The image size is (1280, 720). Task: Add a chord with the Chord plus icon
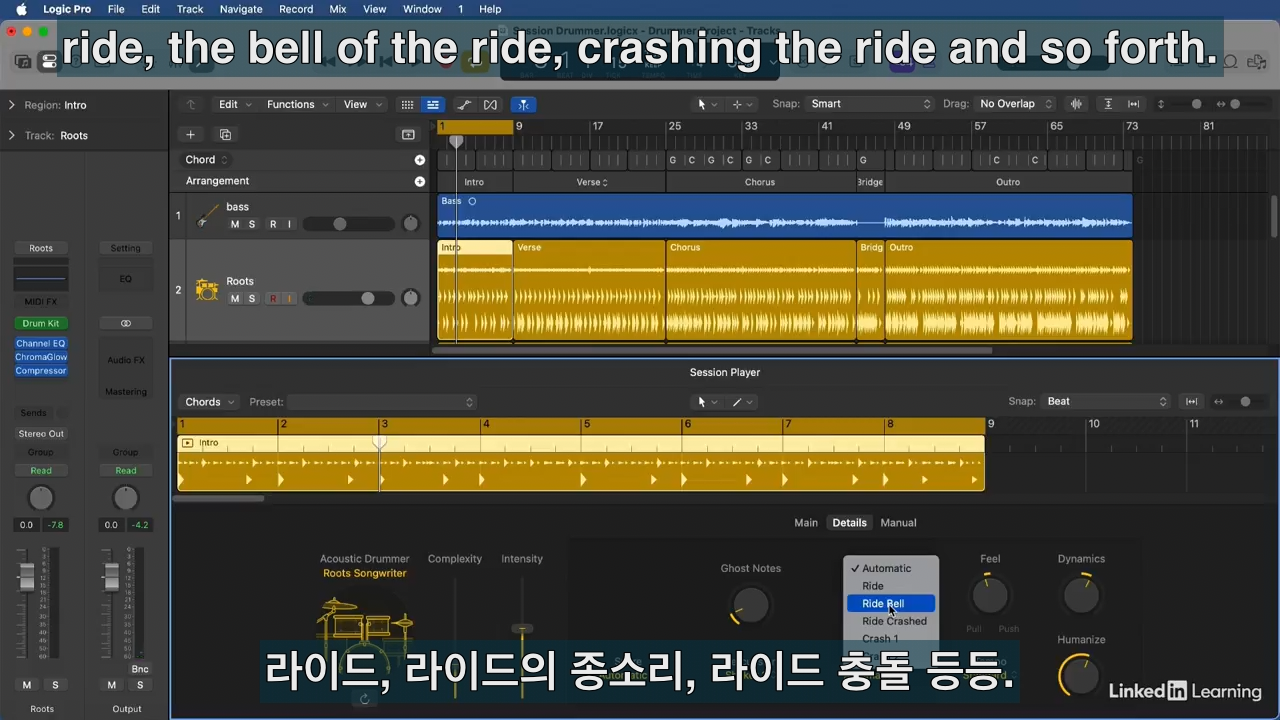coord(420,160)
